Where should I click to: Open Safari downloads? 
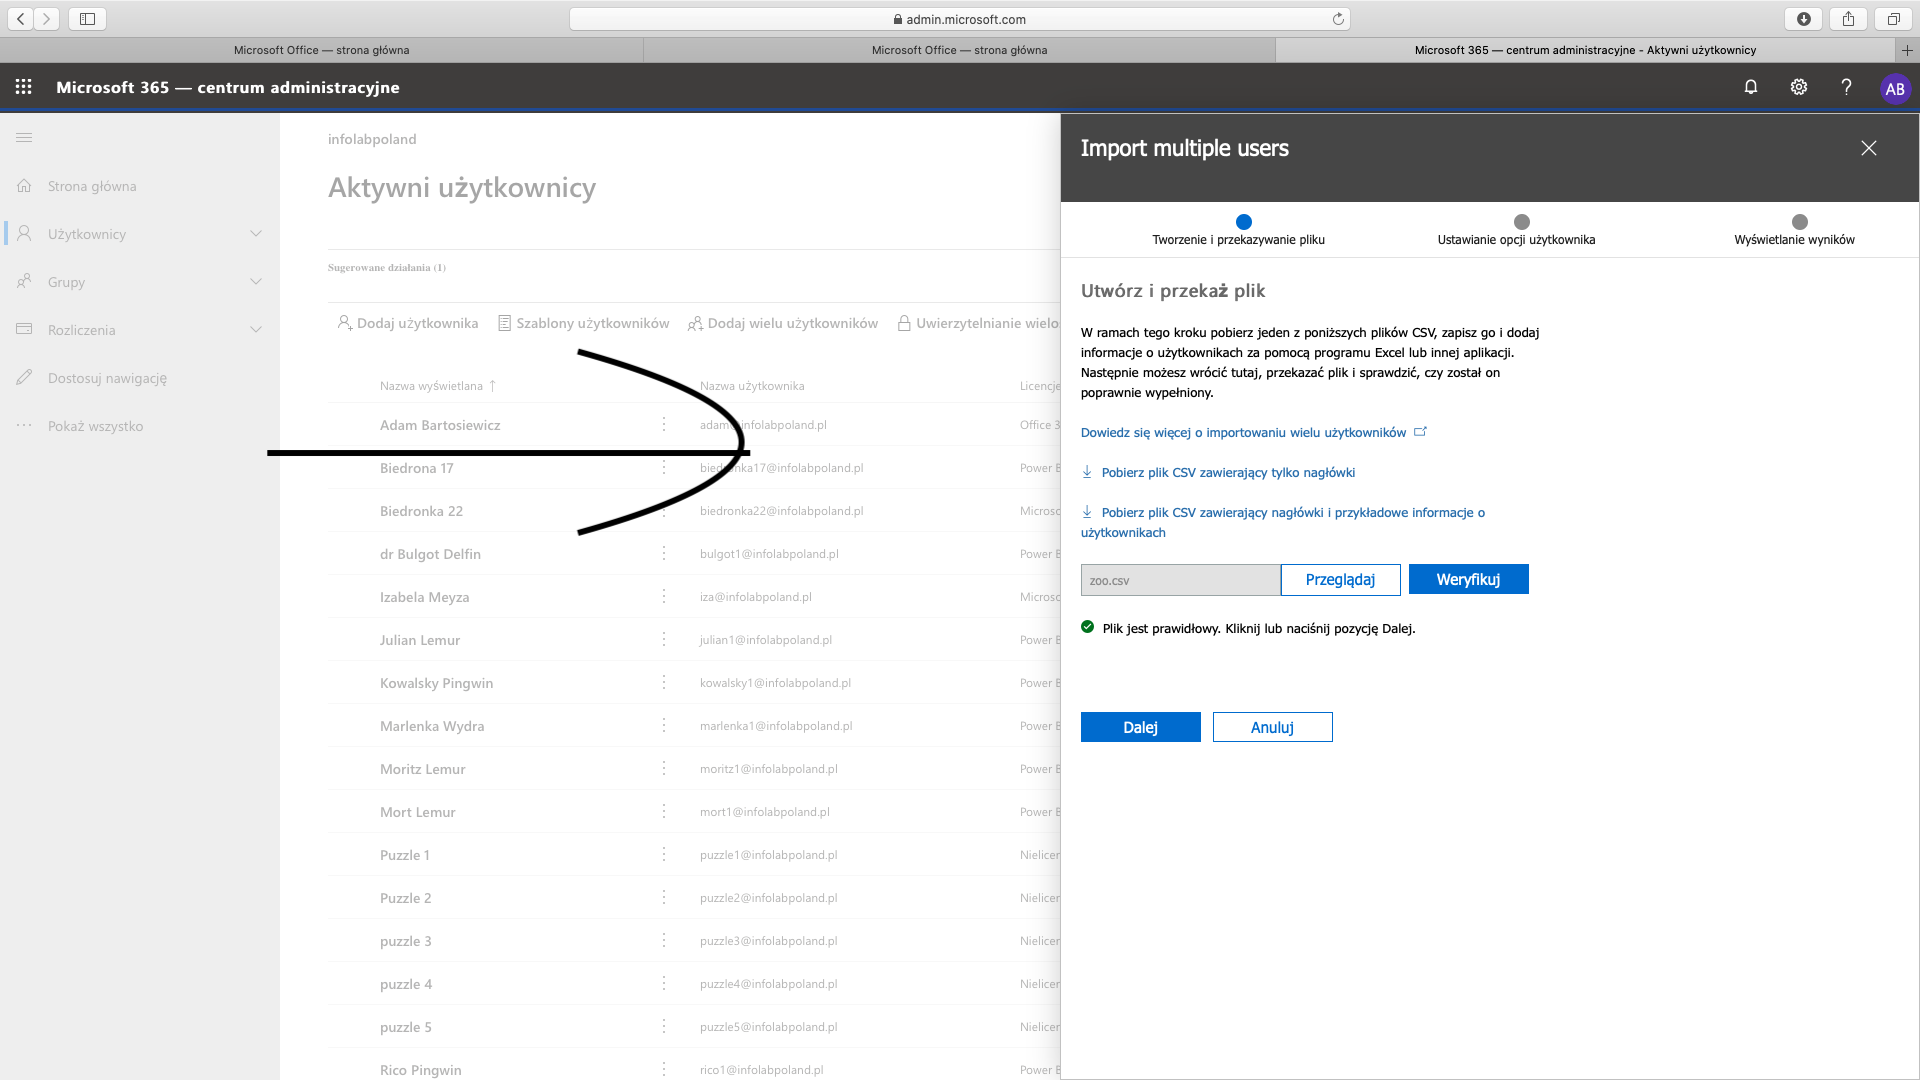coord(1803,19)
